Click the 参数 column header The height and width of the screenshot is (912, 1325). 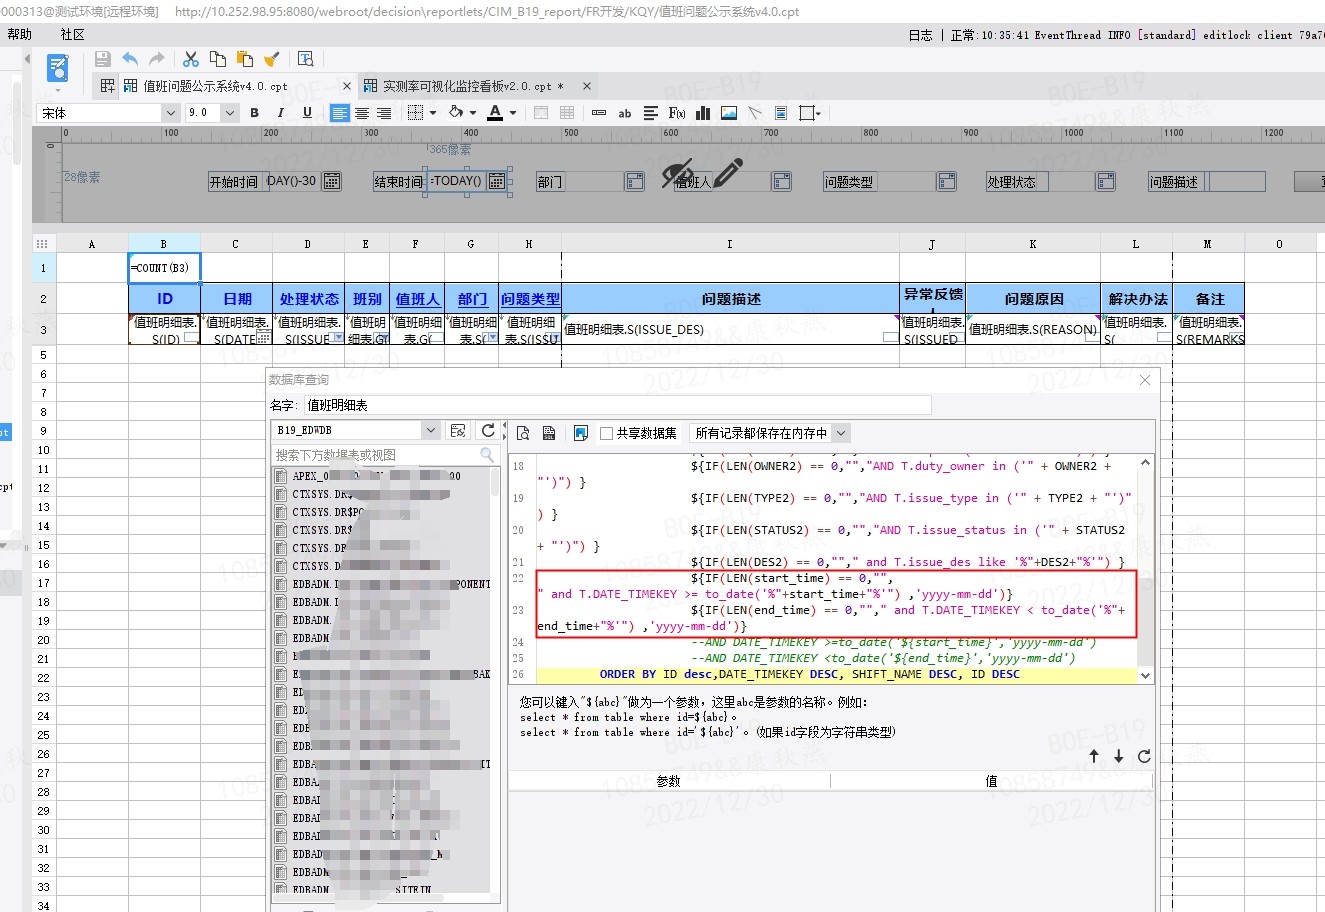[x=668, y=781]
